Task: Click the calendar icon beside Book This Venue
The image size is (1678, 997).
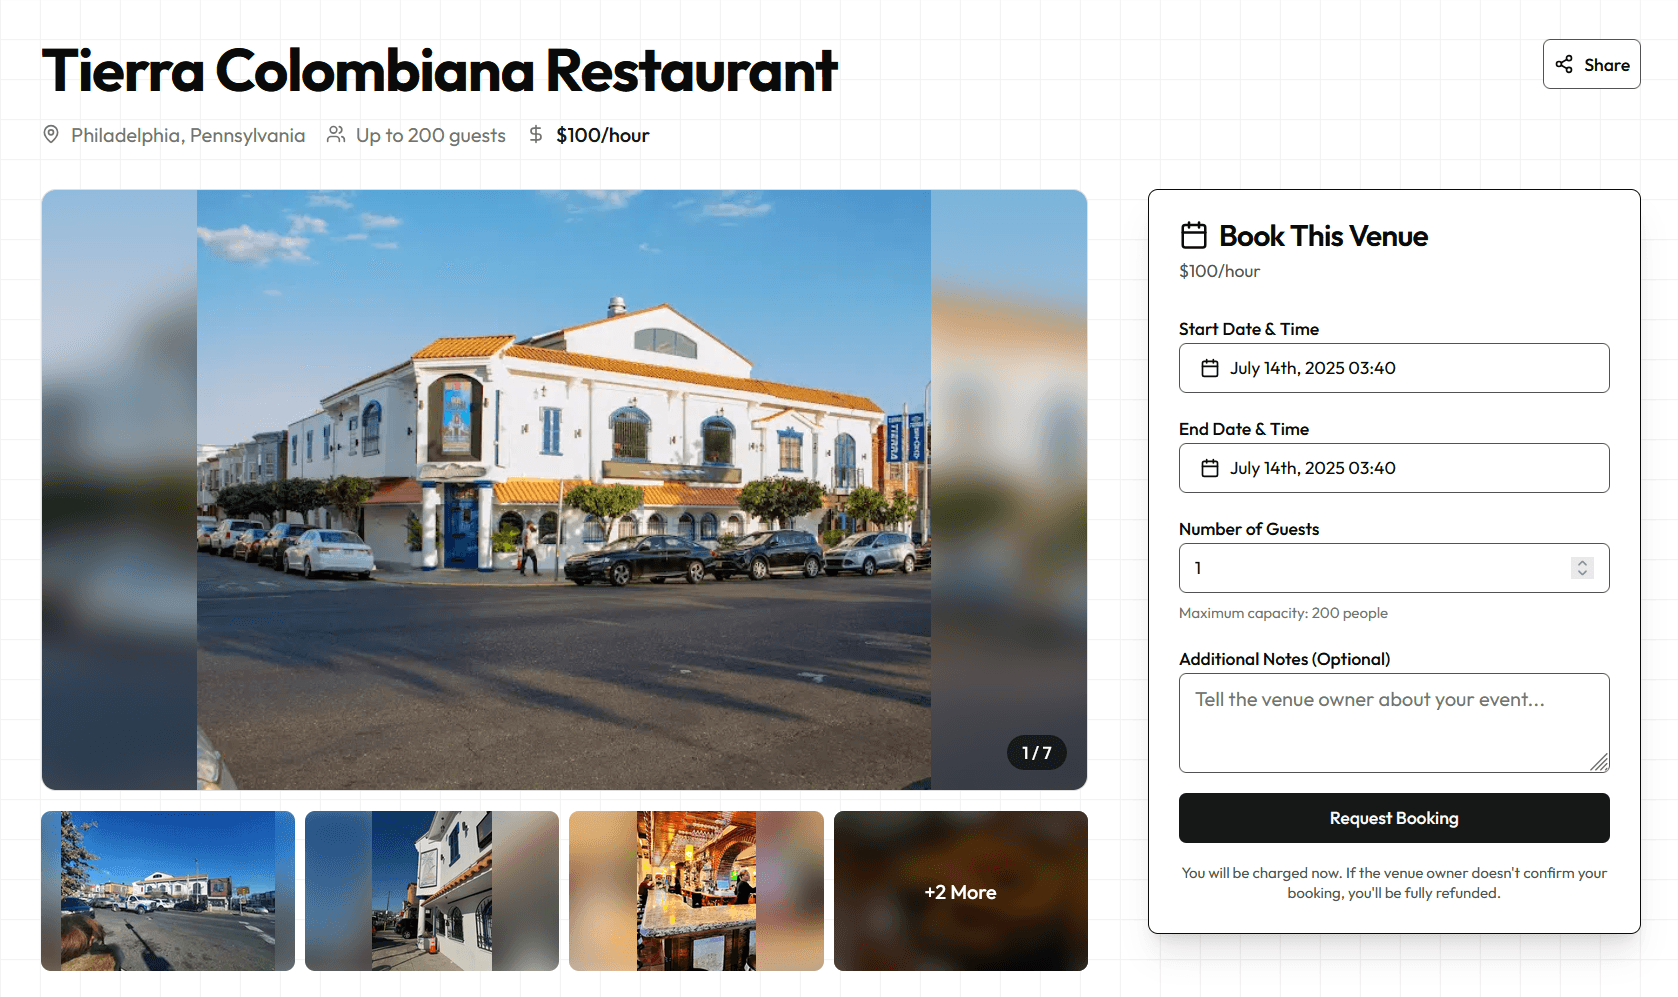Action: (x=1194, y=235)
